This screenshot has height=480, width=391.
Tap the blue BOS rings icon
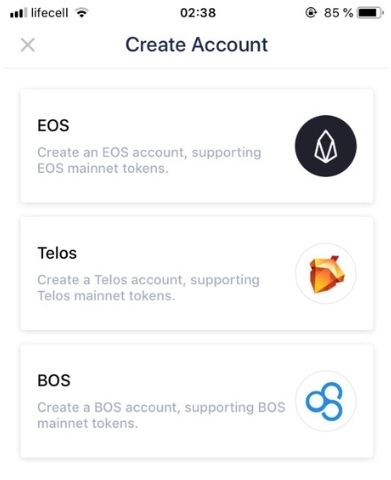coord(326,401)
